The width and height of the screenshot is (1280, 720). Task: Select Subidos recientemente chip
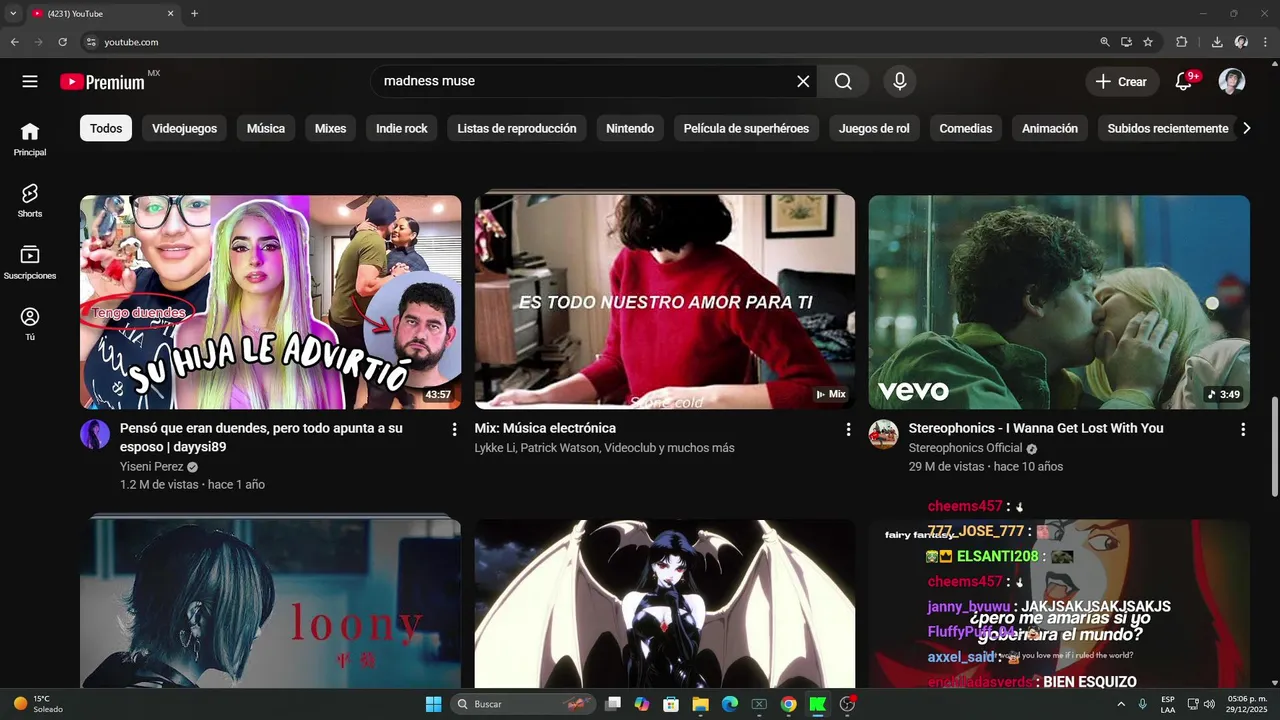click(x=1168, y=128)
